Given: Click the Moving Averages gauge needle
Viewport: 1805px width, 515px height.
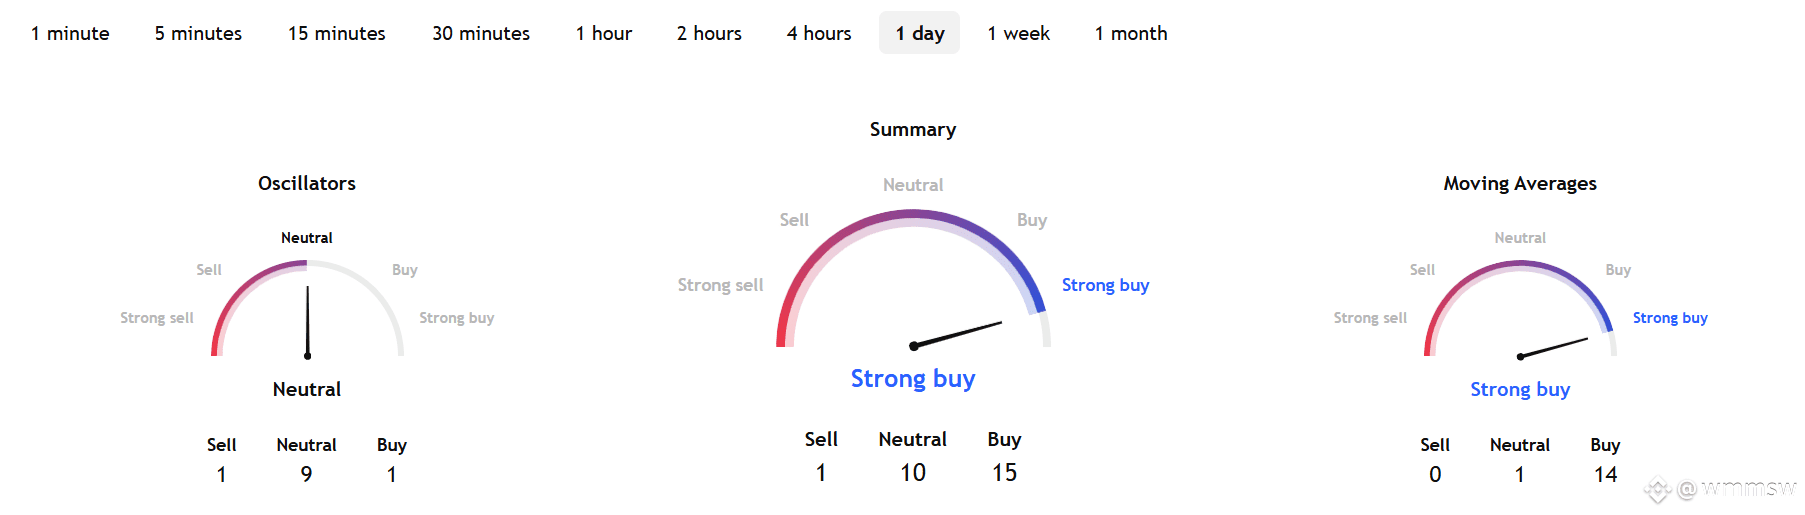Looking at the screenshot, I should (1553, 347).
